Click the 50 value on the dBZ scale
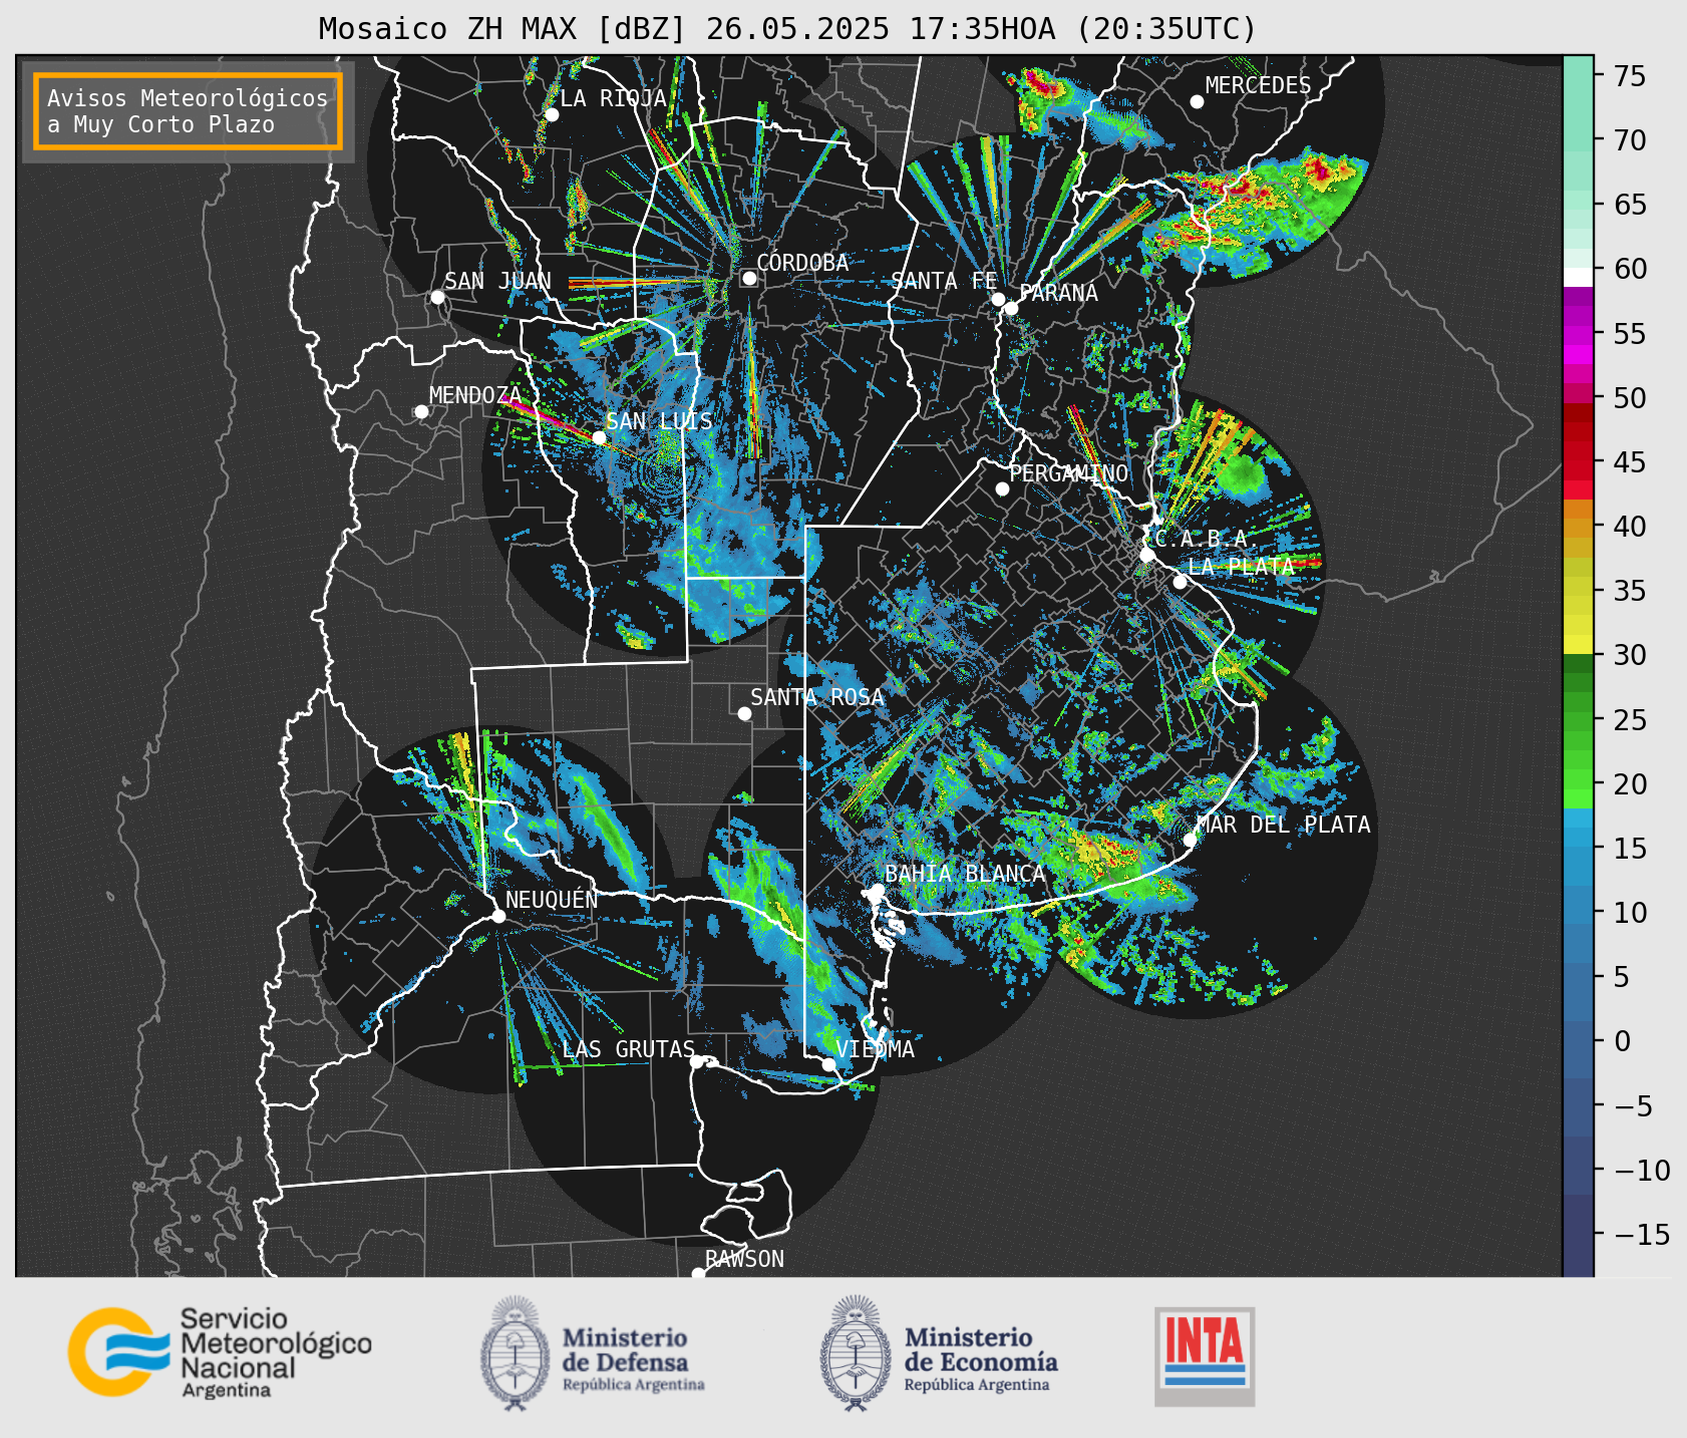1687x1438 pixels. pos(1632,398)
